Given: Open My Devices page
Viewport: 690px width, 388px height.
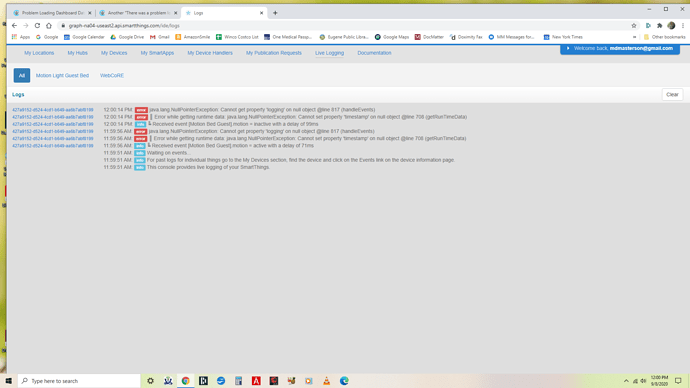Looking at the screenshot, I should click(x=114, y=53).
